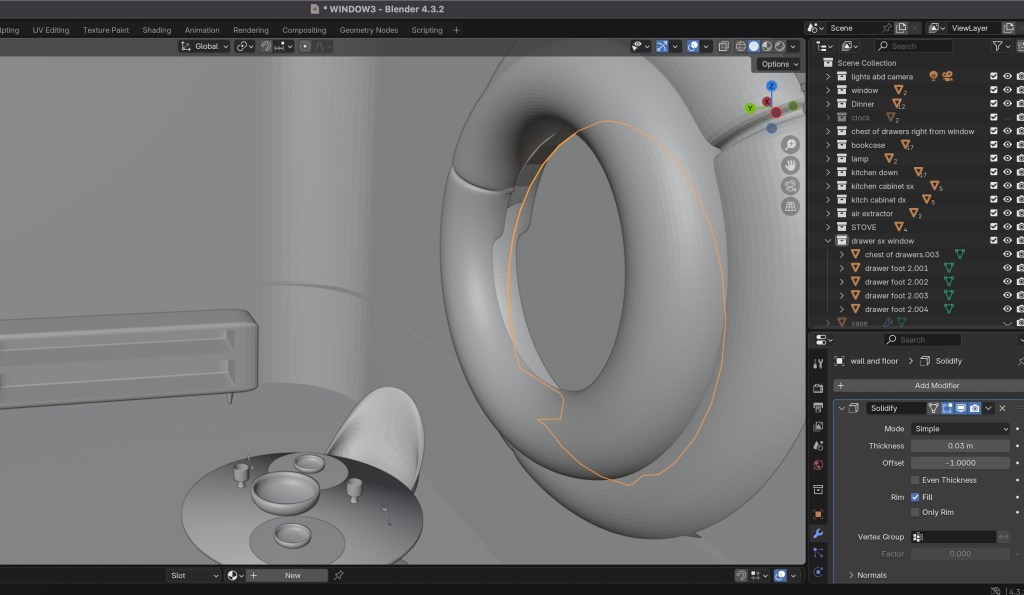This screenshot has width=1024, height=595.
Task: Toggle camera view gizmo in viewport
Action: 790,186
